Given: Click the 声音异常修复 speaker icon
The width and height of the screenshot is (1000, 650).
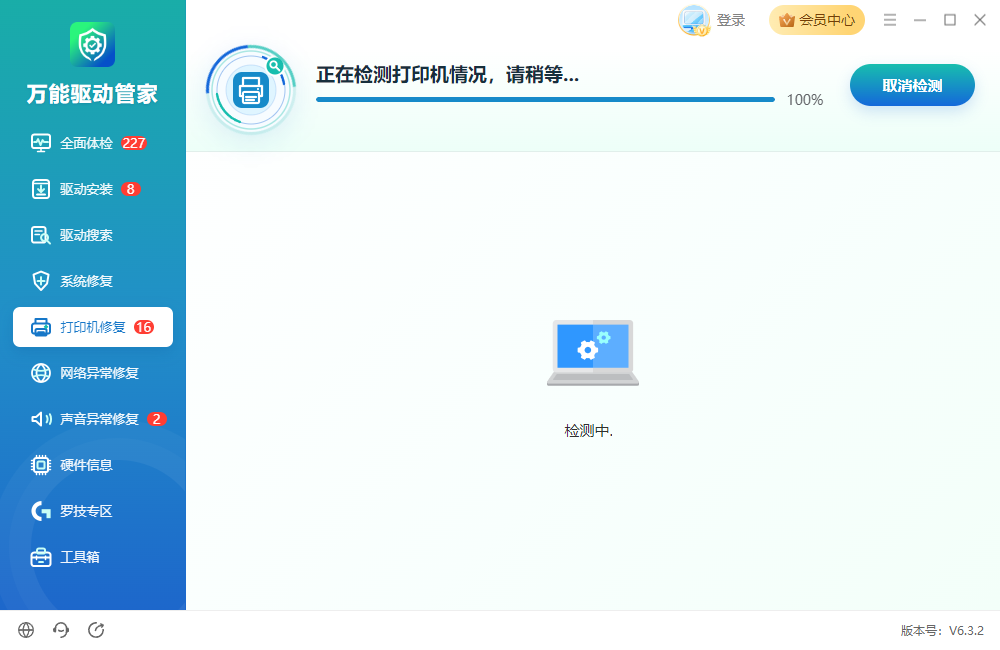Looking at the screenshot, I should [x=41, y=418].
